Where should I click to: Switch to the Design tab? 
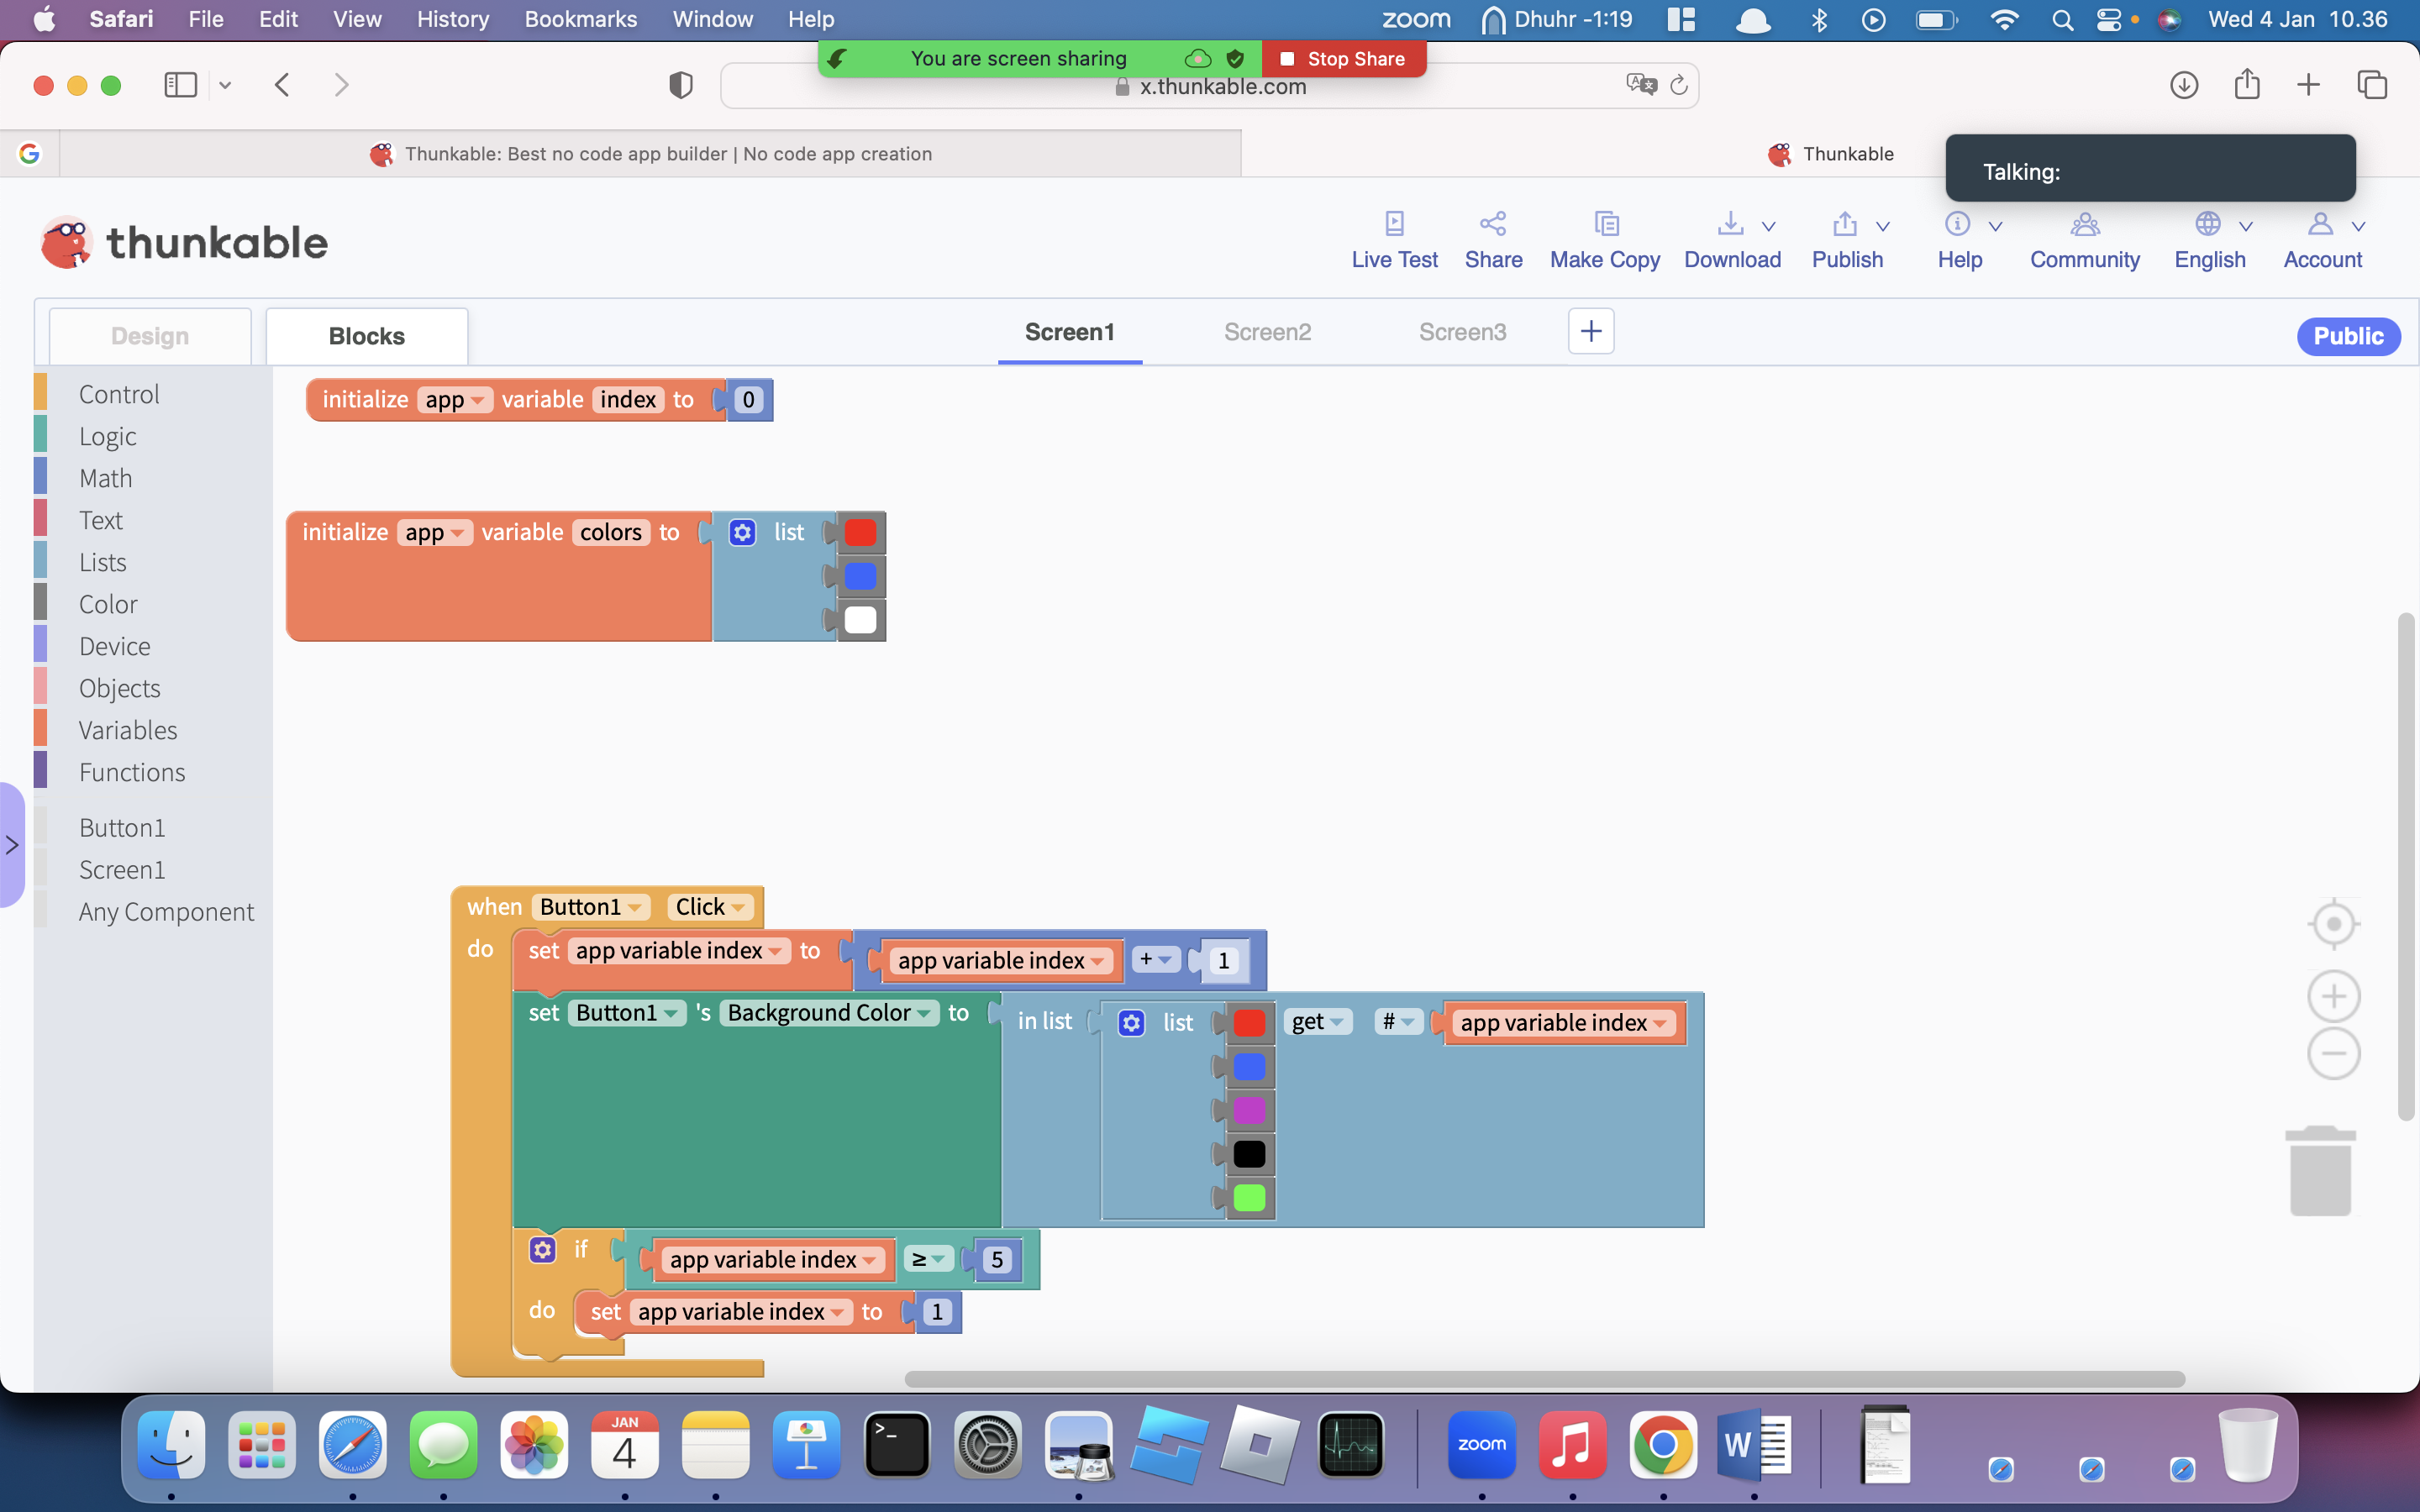150,336
